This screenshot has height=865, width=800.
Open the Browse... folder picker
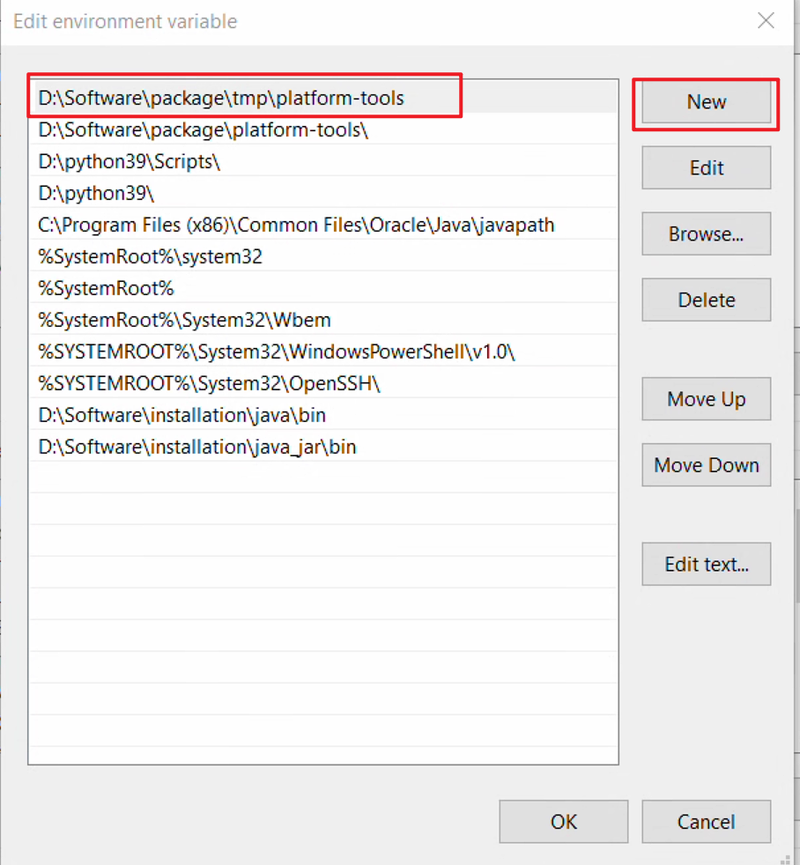coord(706,234)
